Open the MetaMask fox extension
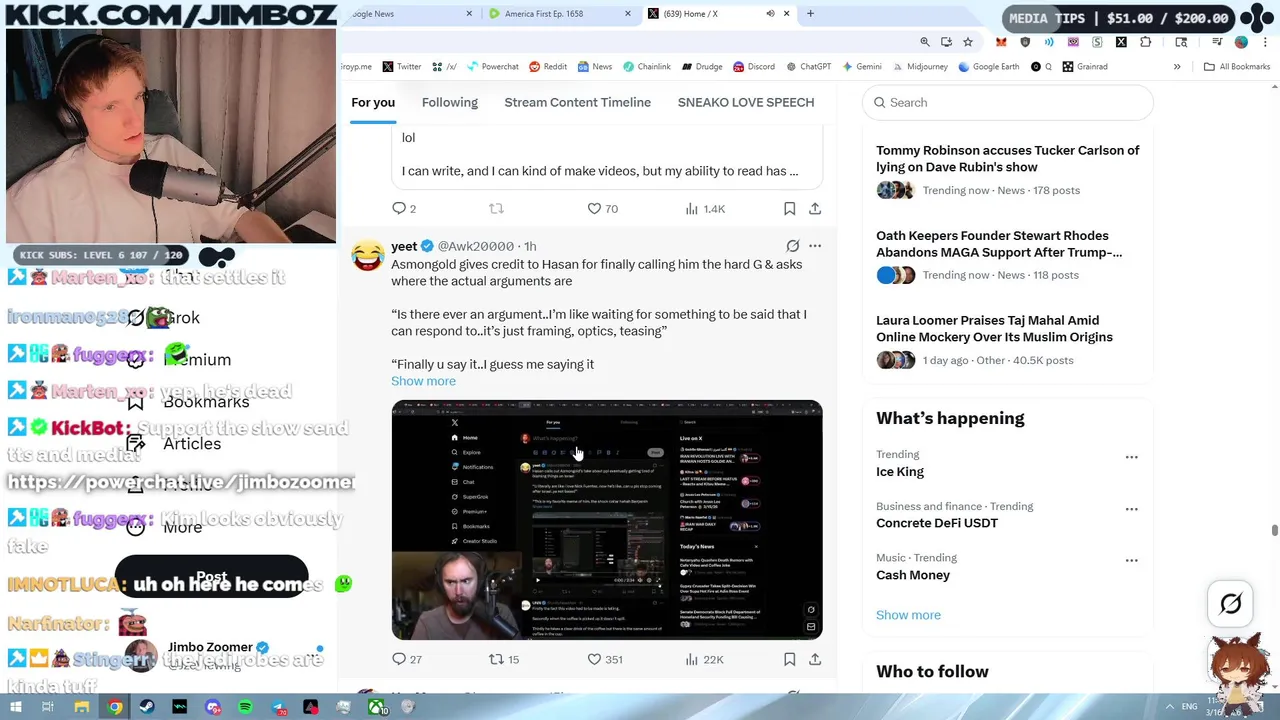The width and height of the screenshot is (1280, 720). [x=1001, y=42]
